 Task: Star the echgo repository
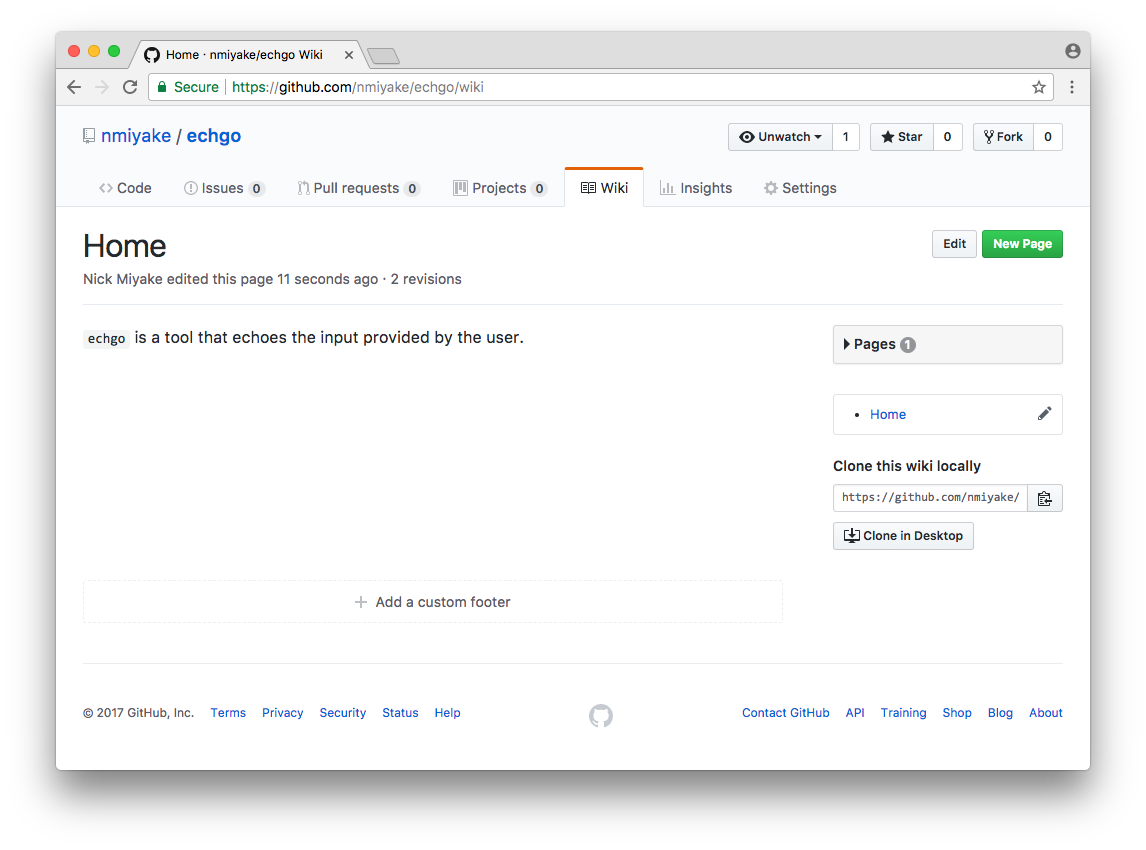tap(902, 137)
